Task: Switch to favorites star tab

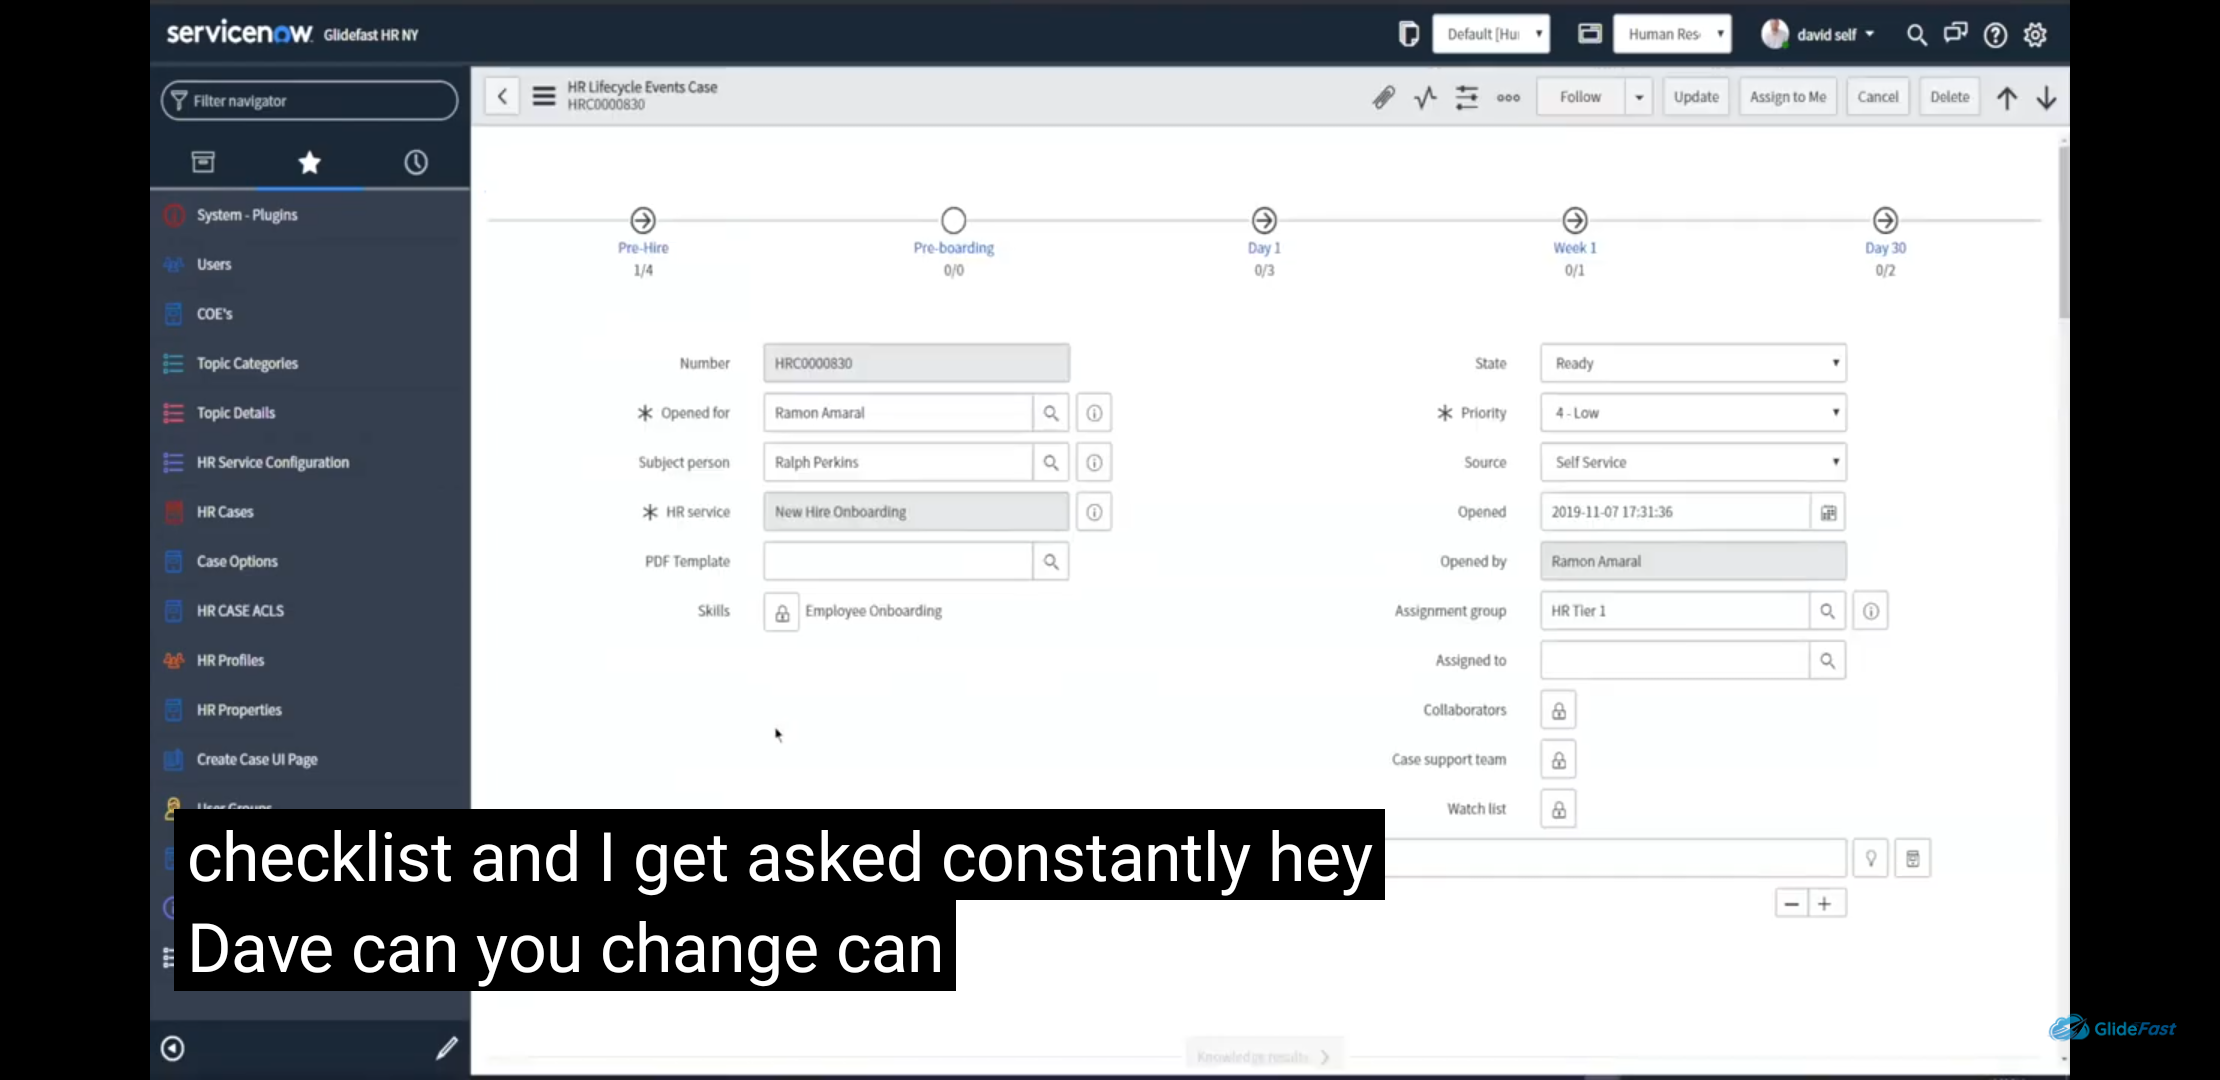Action: (x=310, y=162)
